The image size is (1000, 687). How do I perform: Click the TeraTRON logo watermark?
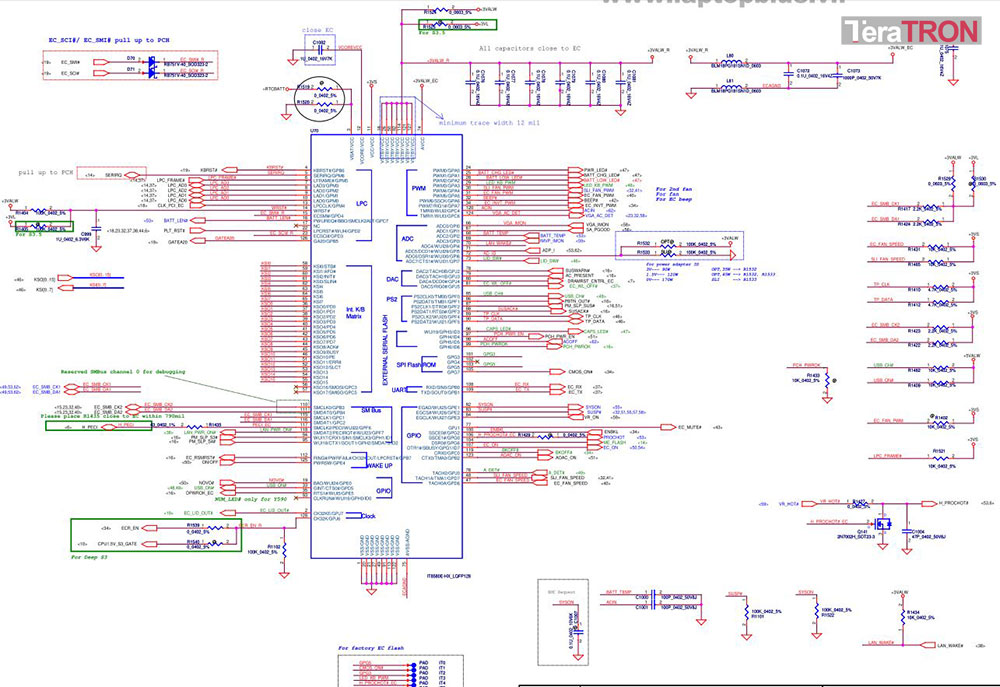[x=911, y=31]
